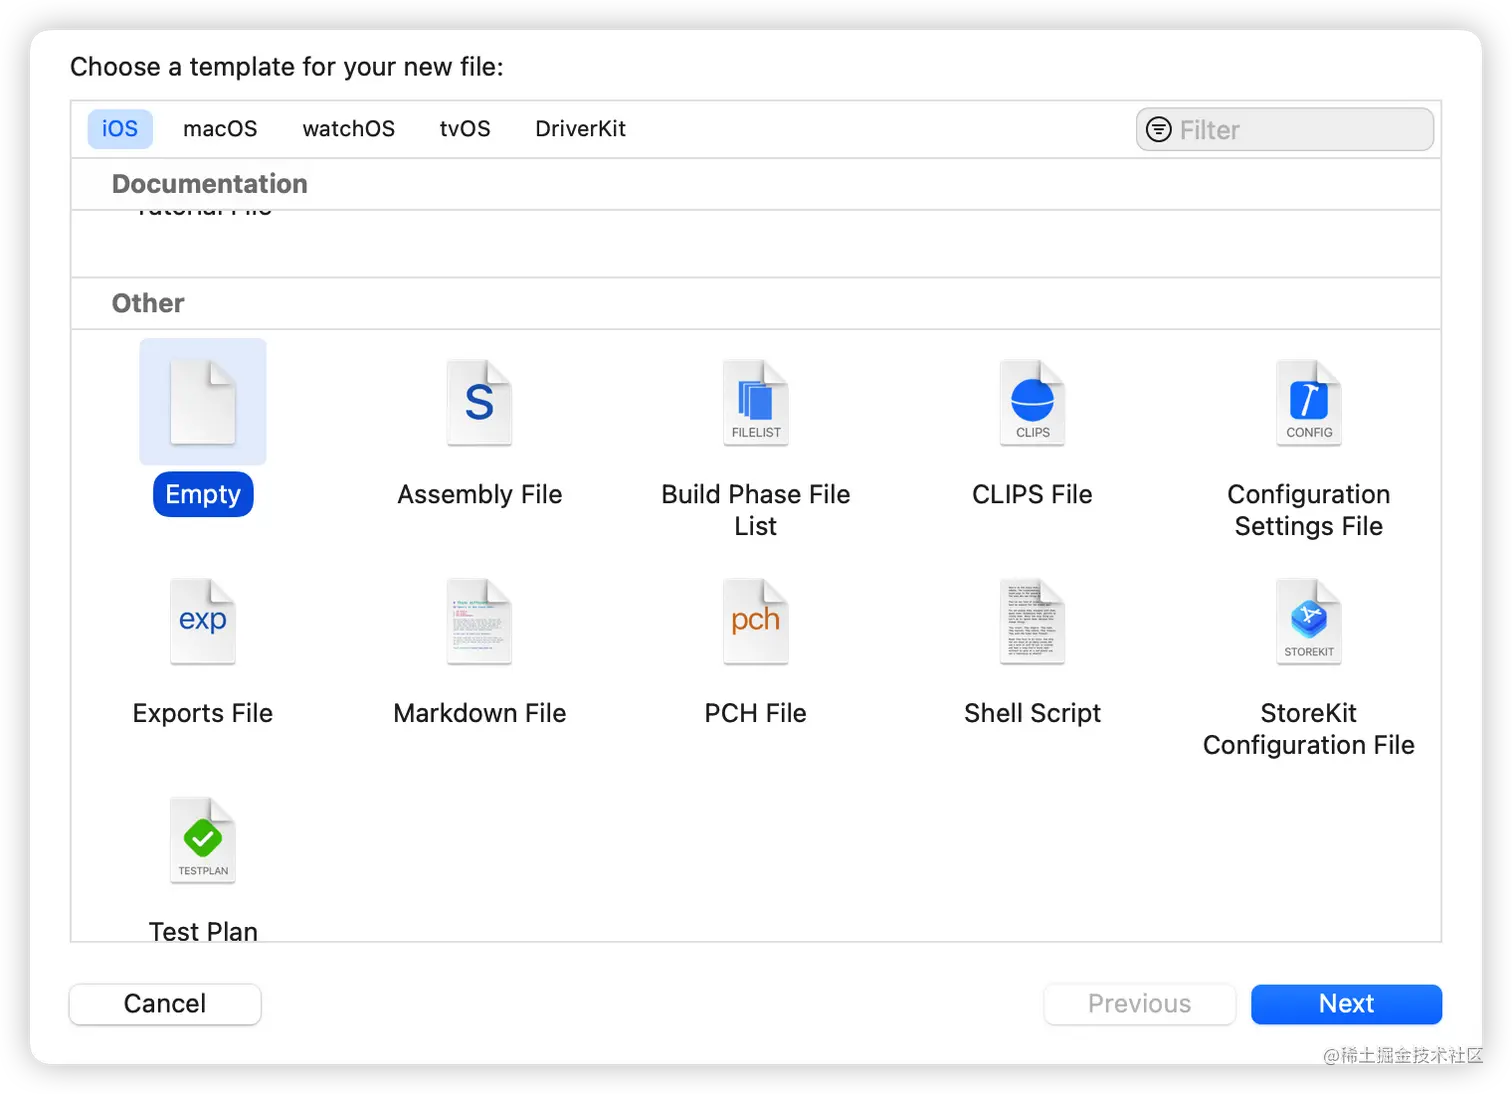Choose the Test Plan template icon
Viewport: 1512px width, 1094px height.
click(x=203, y=840)
